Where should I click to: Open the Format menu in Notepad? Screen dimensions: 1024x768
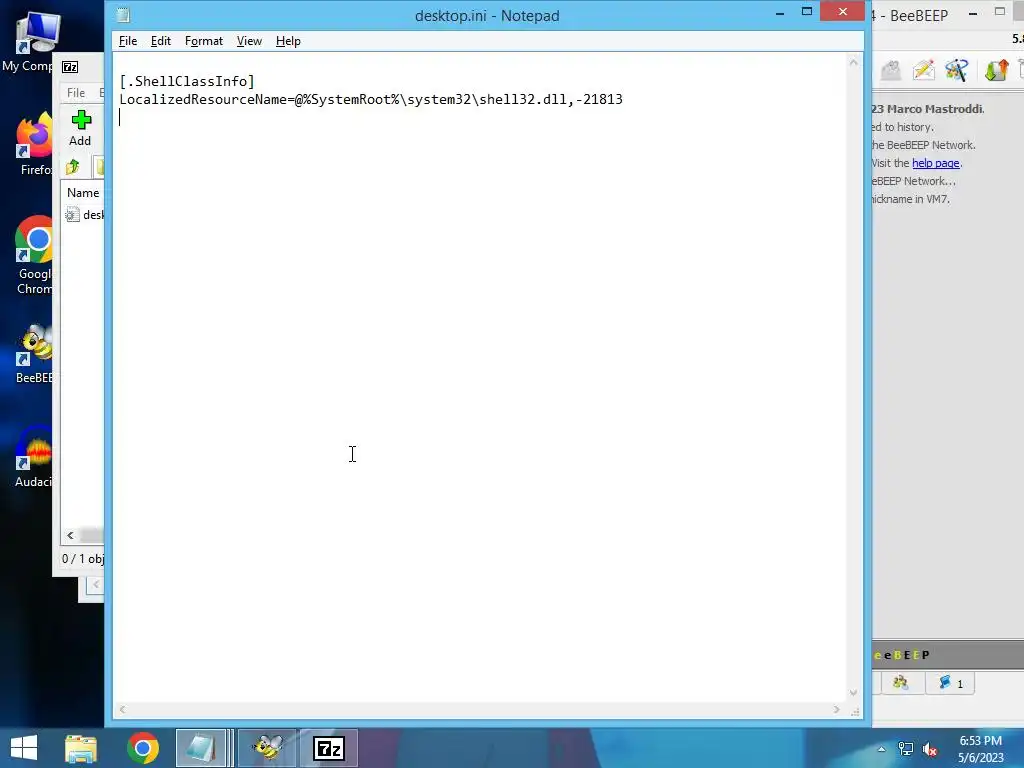pyautogui.click(x=204, y=41)
